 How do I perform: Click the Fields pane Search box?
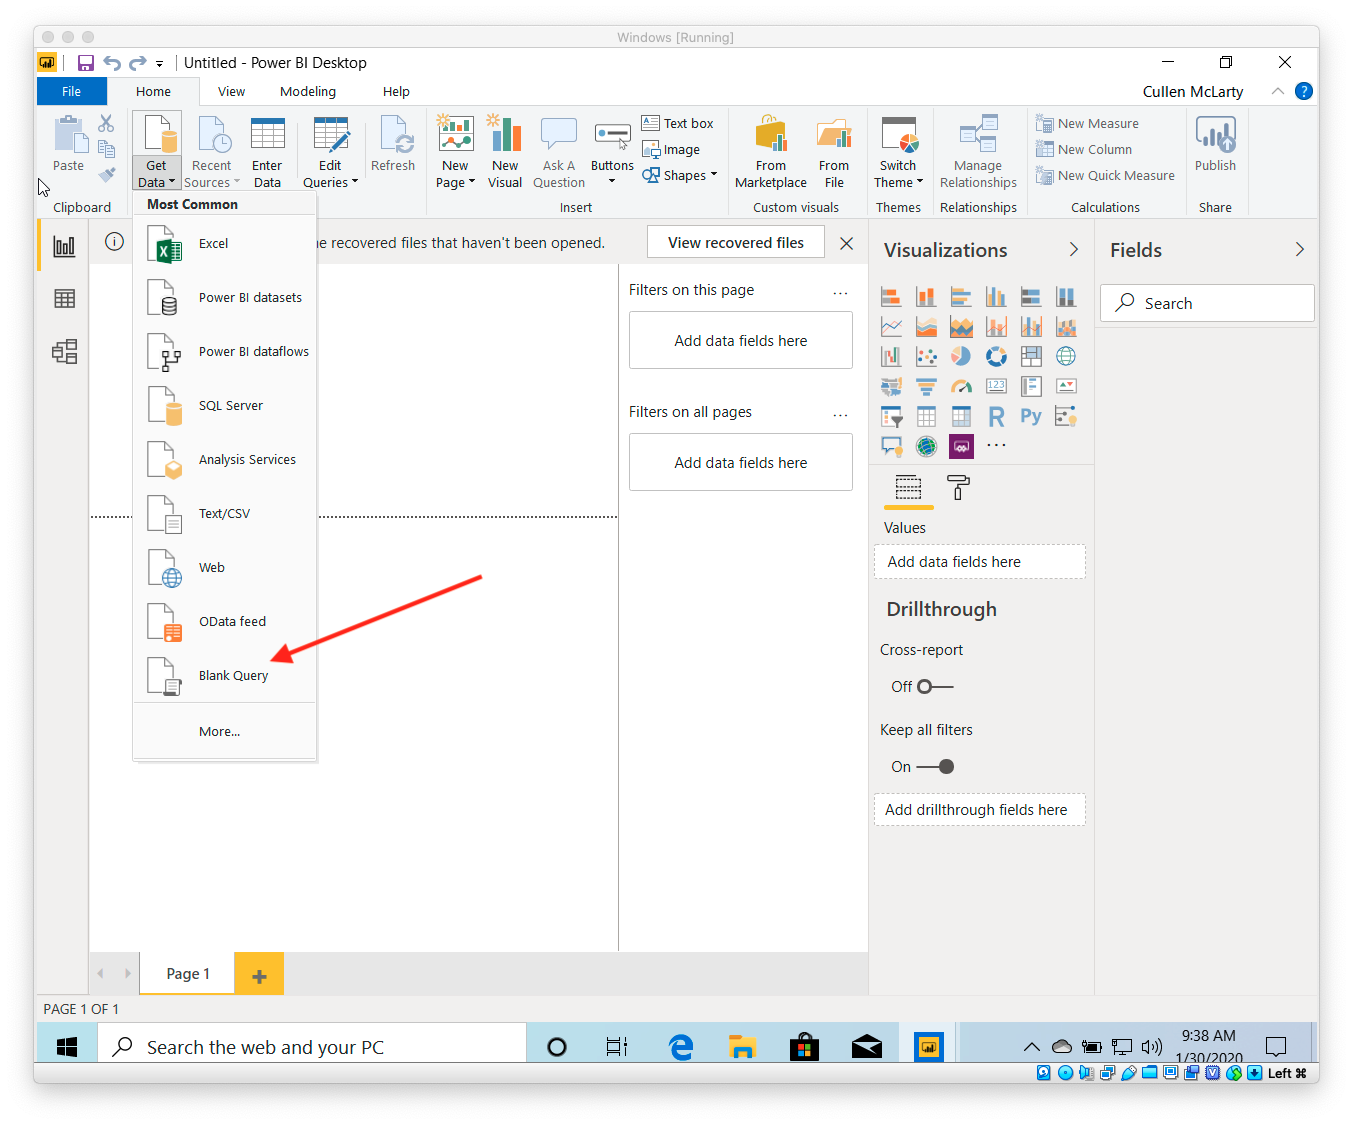click(x=1207, y=303)
